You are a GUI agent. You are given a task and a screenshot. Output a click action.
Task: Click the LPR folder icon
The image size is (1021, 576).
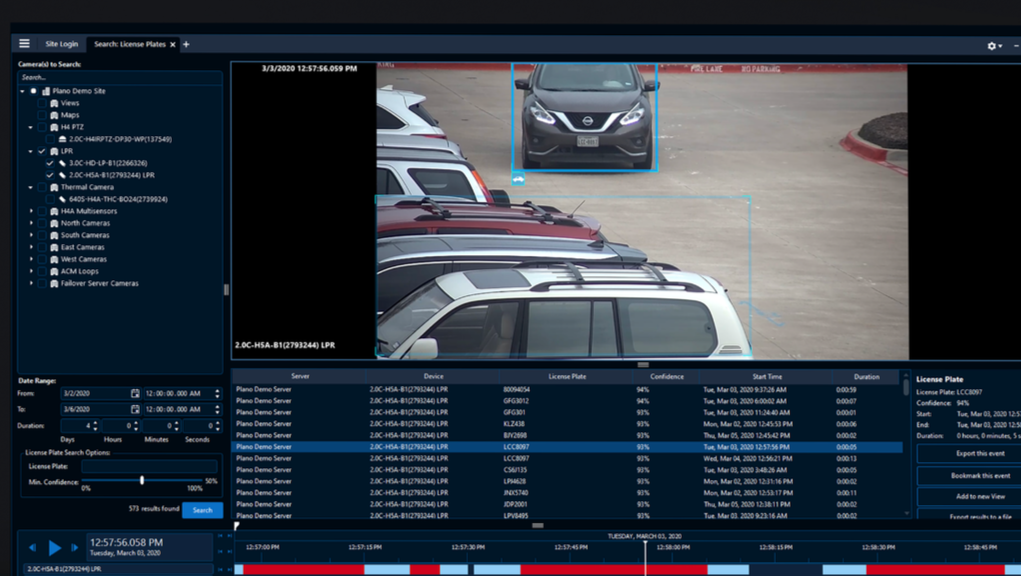tap(55, 151)
